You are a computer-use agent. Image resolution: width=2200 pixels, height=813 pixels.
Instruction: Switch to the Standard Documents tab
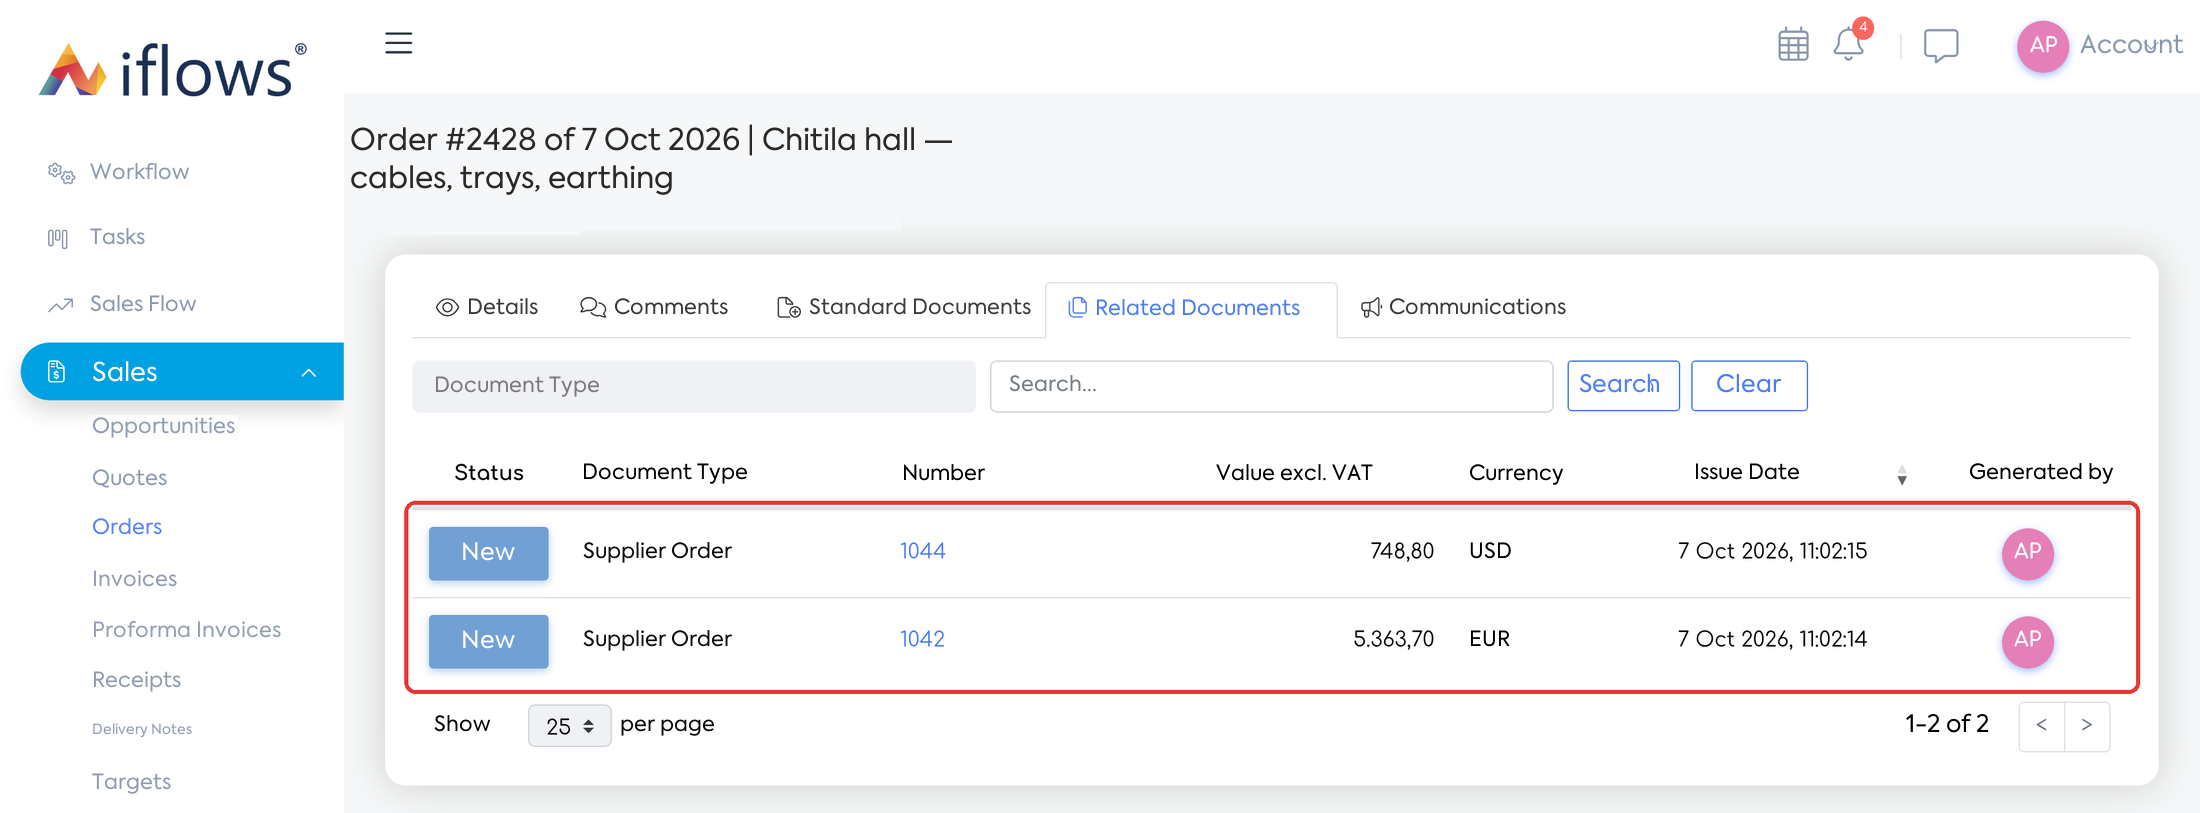click(904, 307)
